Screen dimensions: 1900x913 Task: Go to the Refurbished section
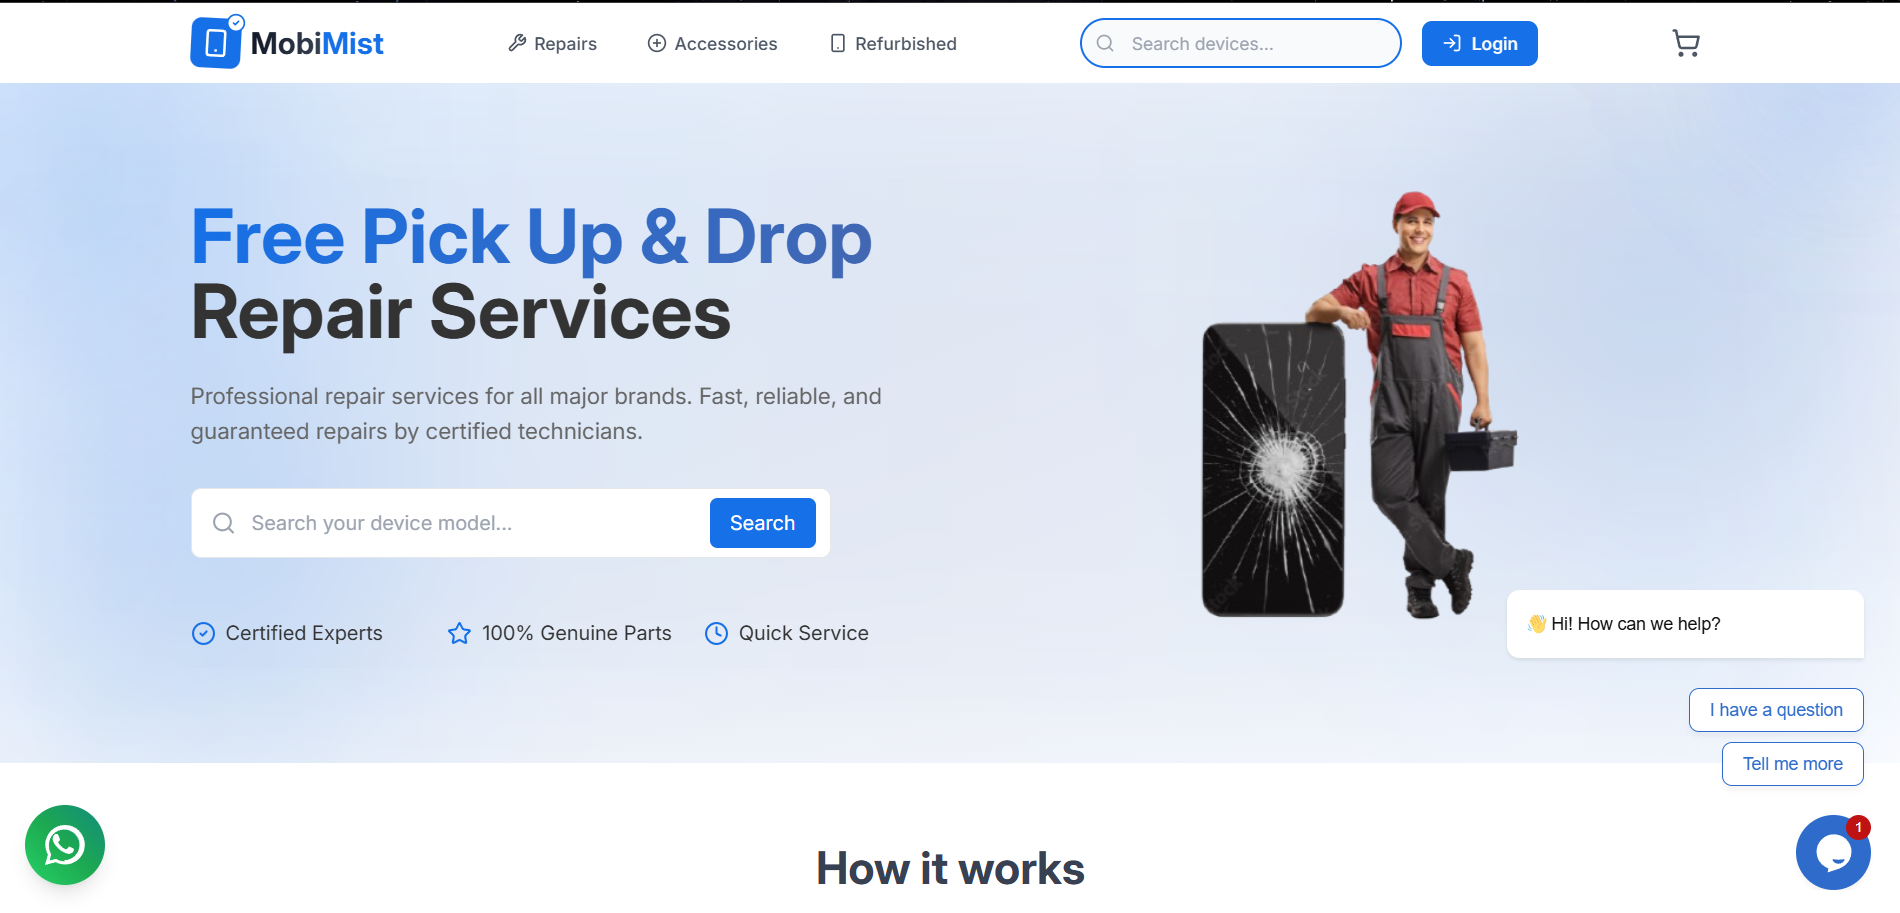(x=893, y=43)
